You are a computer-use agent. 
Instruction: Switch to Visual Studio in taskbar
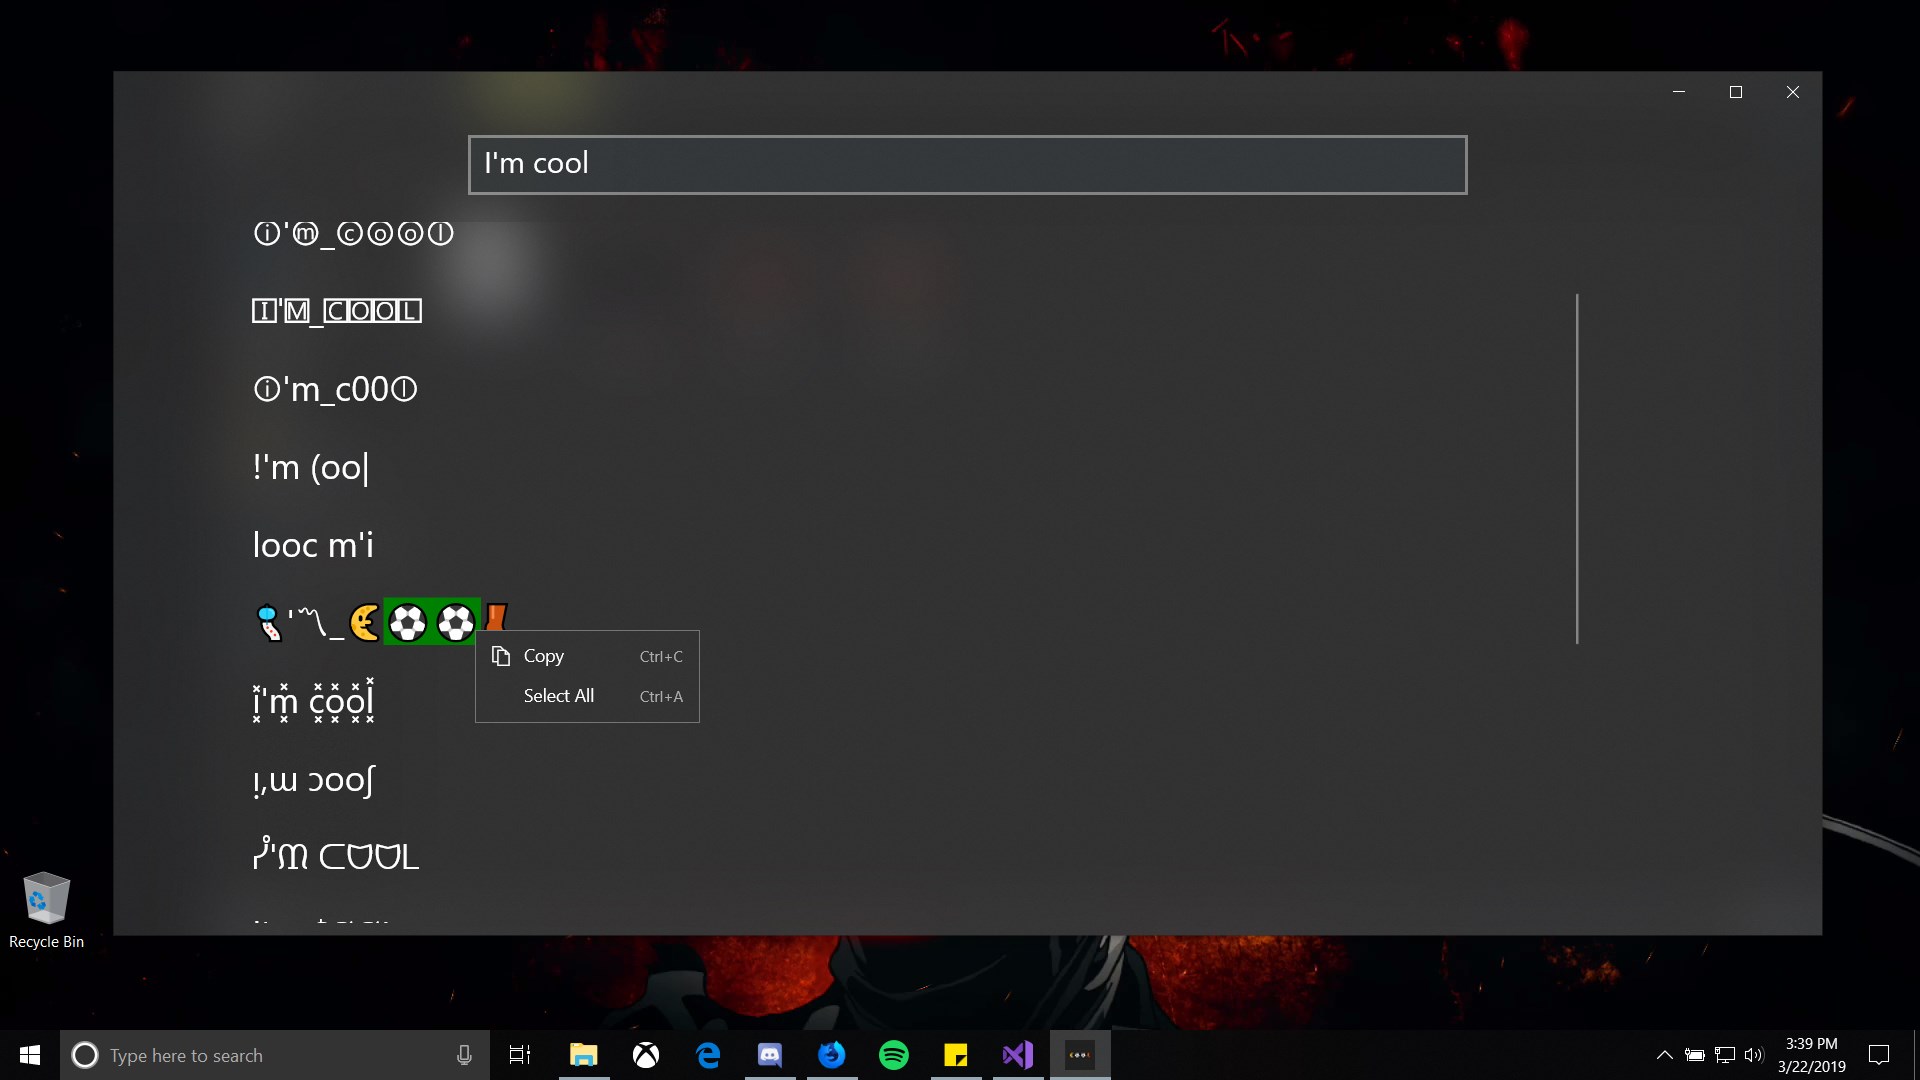click(x=1018, y=1055)
